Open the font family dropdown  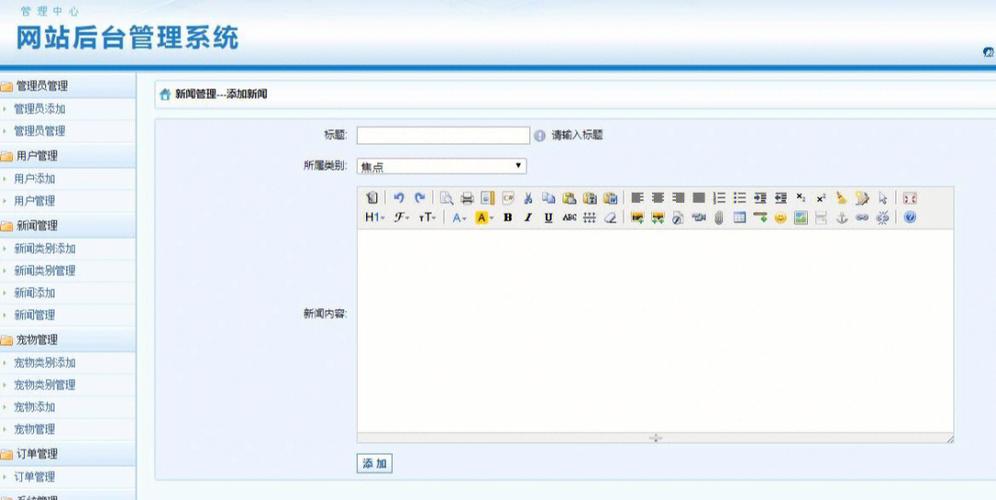pyautogui.click(x=401, y=217)
